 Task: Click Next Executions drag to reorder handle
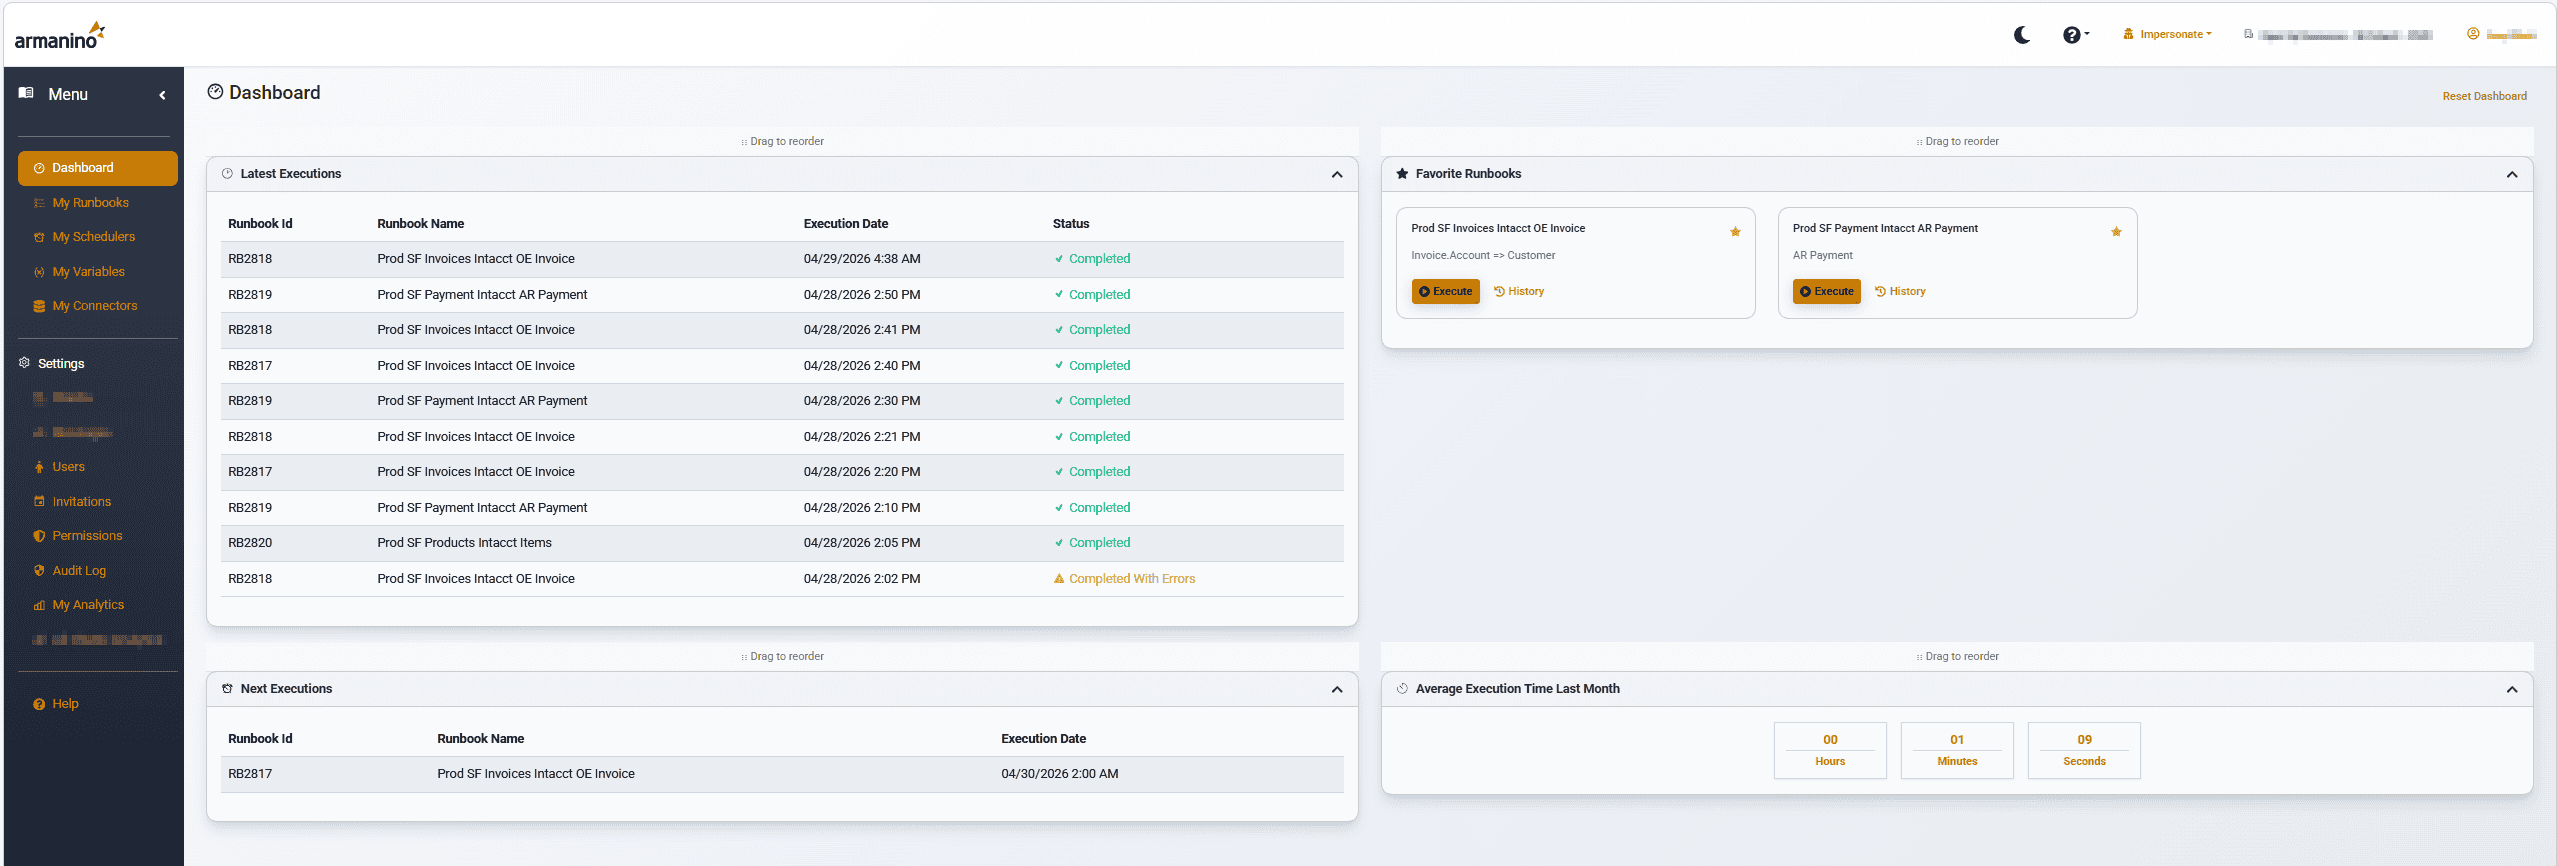pyautogui.click(x=782, y=657)
